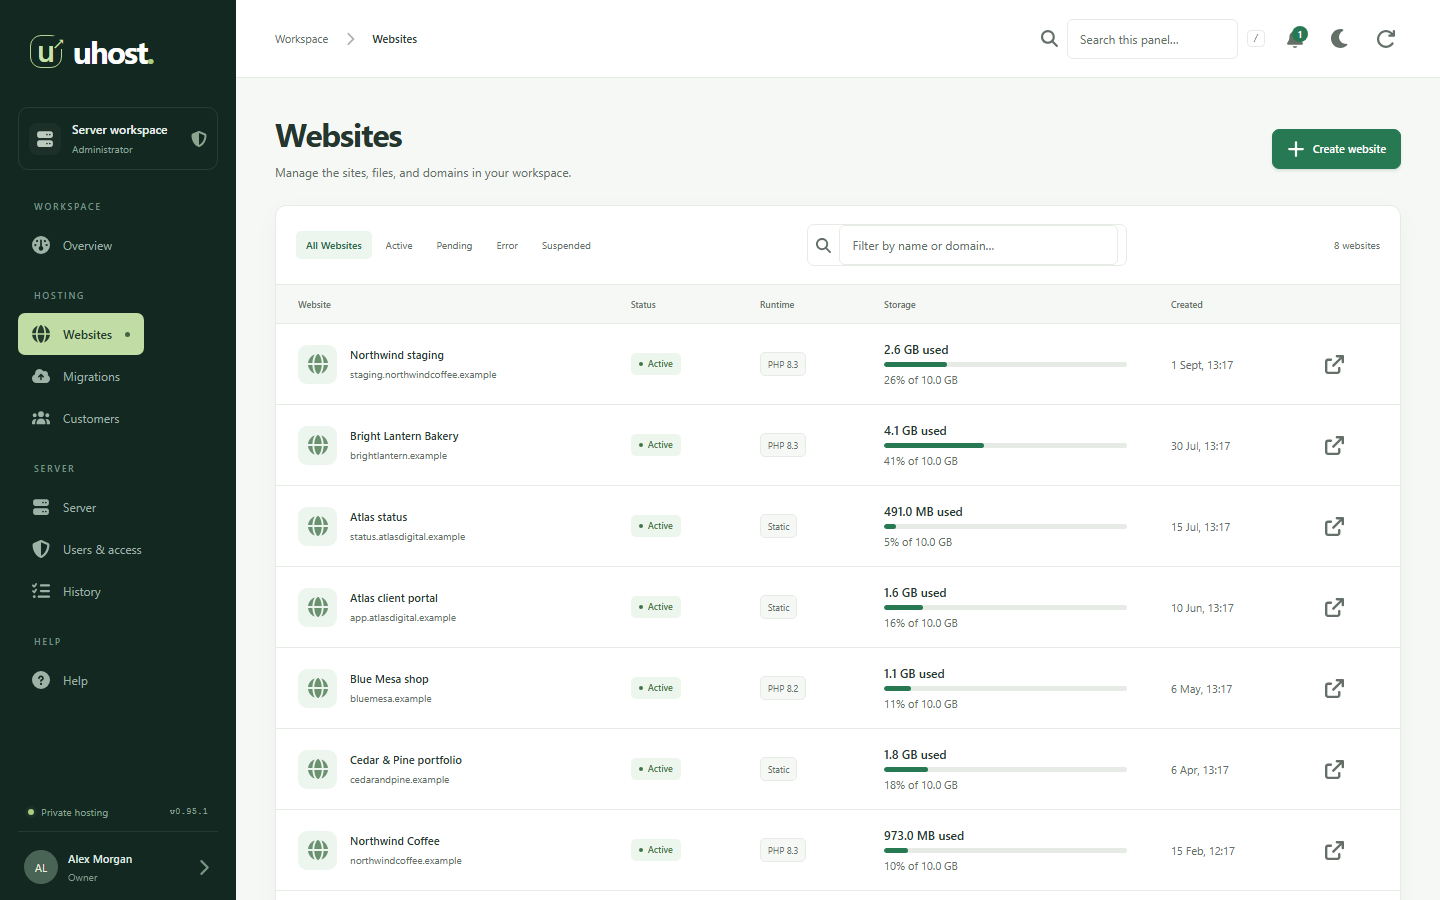
Task: Click the Blue Mesa shop storage bar
Action: point(1005,689)
